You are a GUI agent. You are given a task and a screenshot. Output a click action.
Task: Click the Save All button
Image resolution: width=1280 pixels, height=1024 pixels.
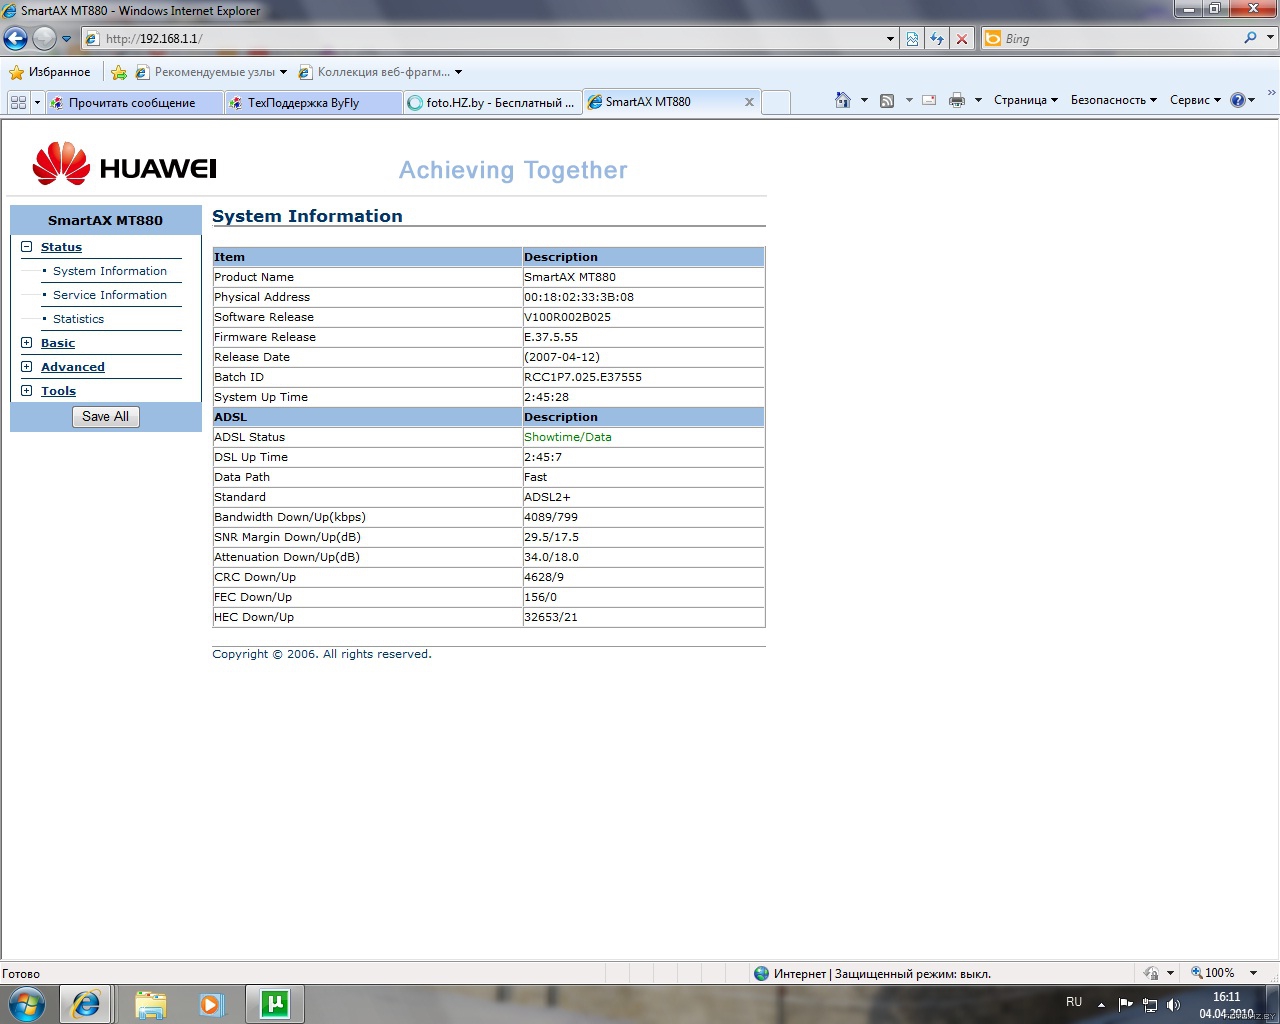click(x=106, y=417)
